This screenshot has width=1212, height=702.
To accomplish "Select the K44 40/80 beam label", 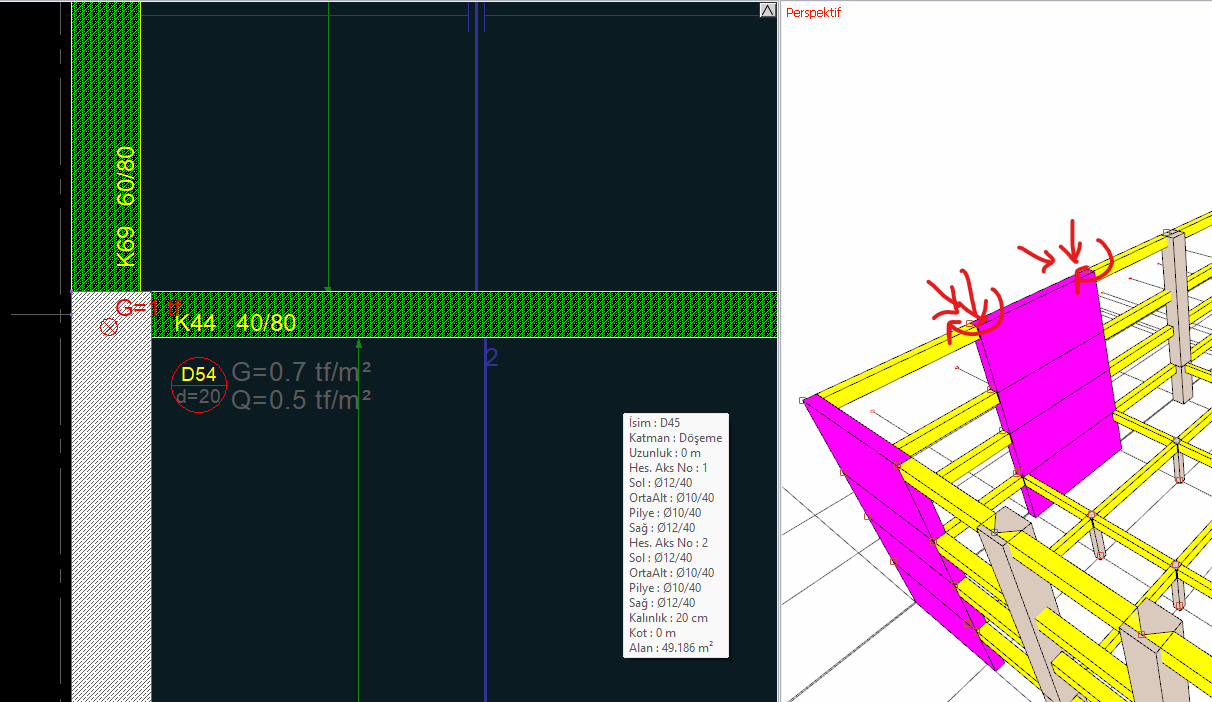I will (x=236, y=322).
